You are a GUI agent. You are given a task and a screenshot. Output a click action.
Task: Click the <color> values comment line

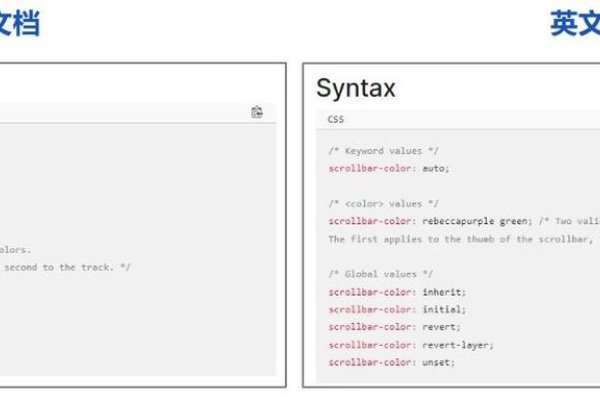pos(382,203)
